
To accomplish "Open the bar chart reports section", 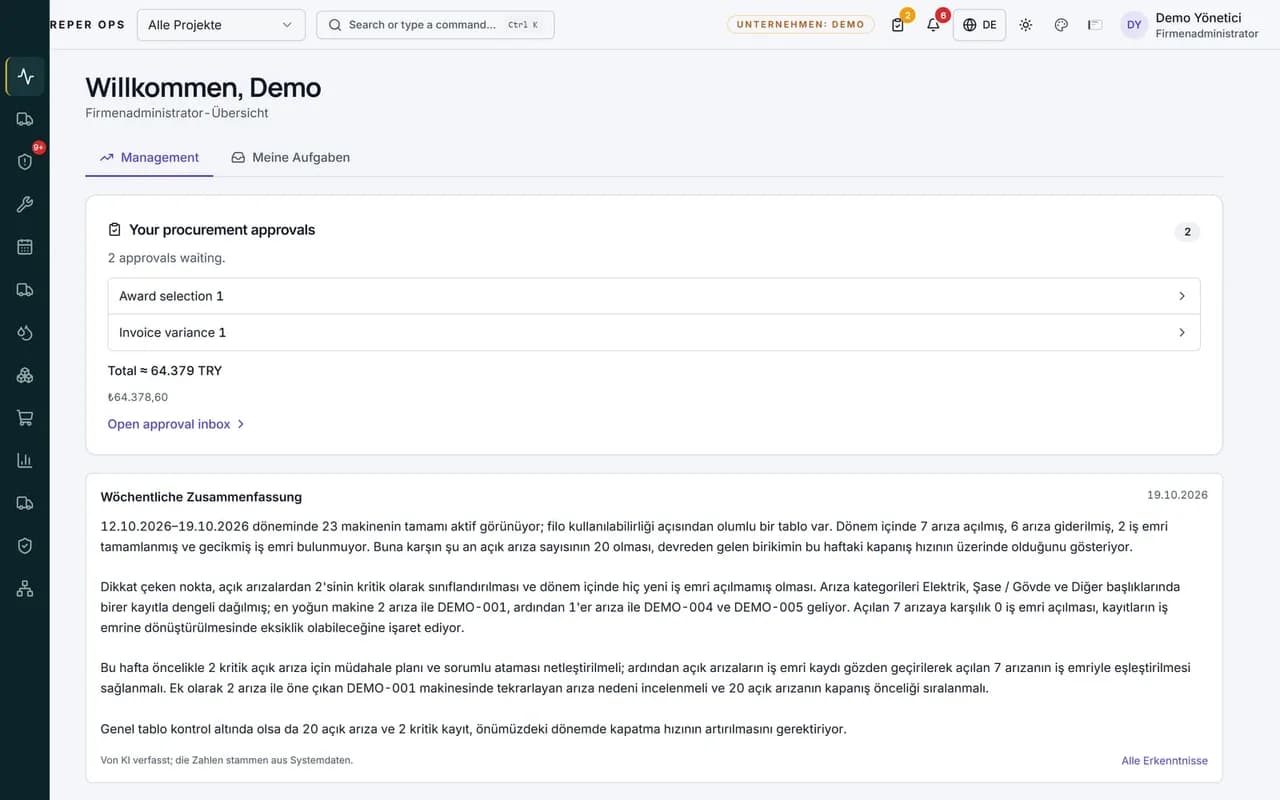I will coord(25,461).
